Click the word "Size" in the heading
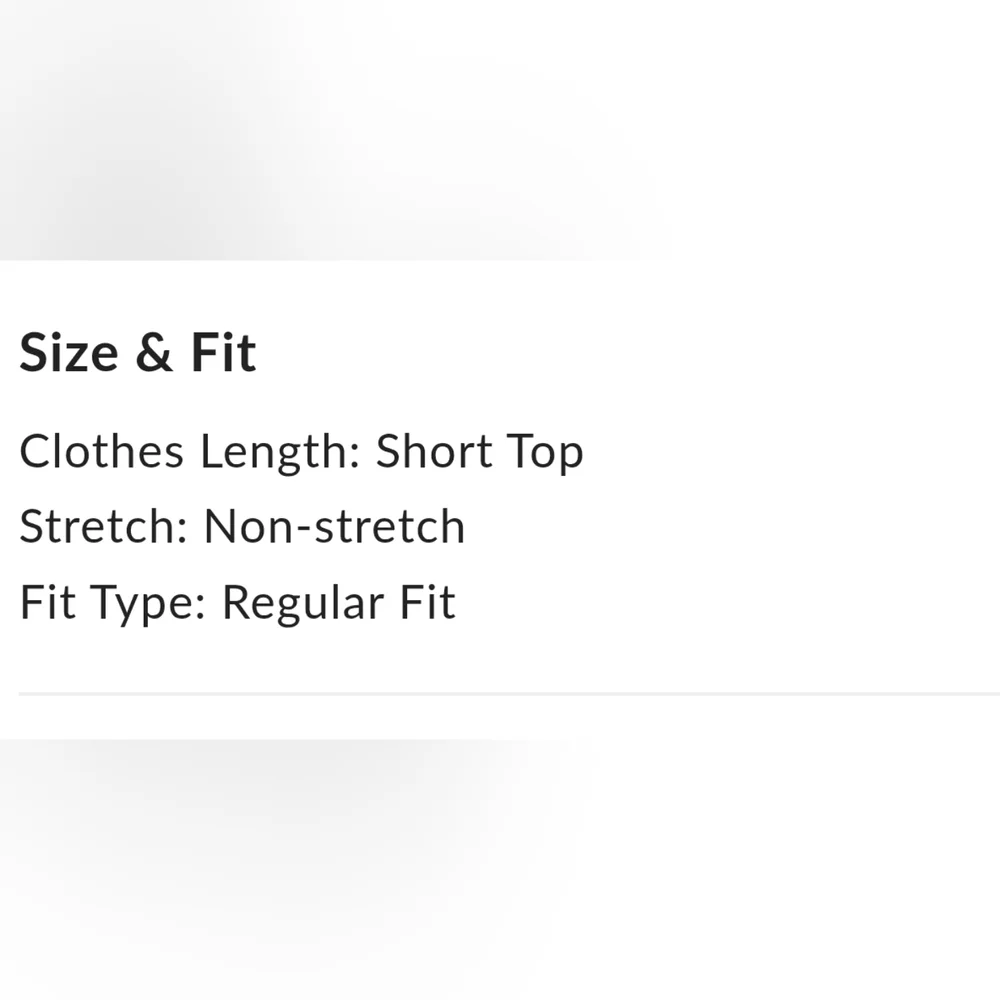 (68, 353)
